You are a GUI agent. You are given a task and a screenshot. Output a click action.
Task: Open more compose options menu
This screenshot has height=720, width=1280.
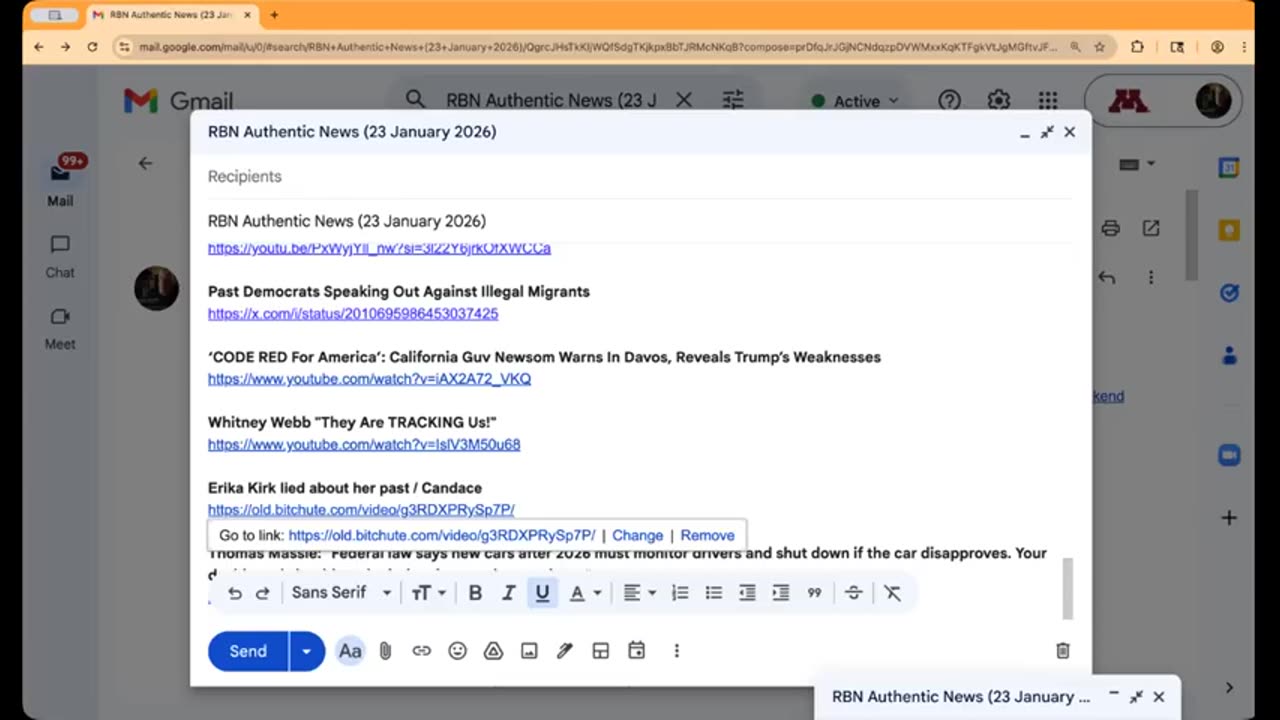[x=676, y=651]
